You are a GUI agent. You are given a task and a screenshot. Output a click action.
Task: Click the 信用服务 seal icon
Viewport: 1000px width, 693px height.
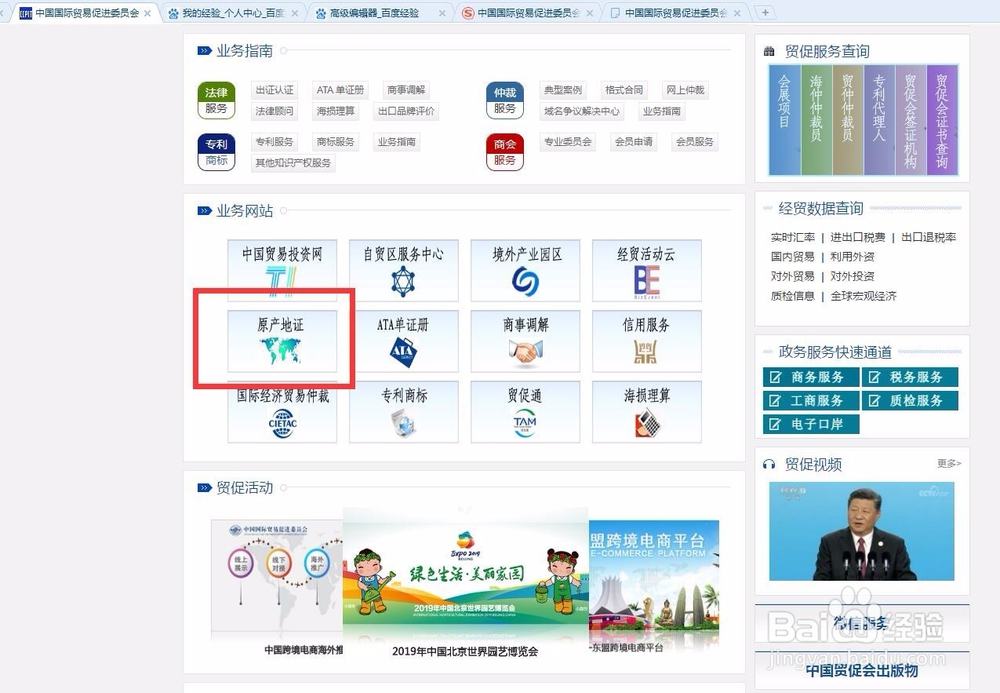646,341
